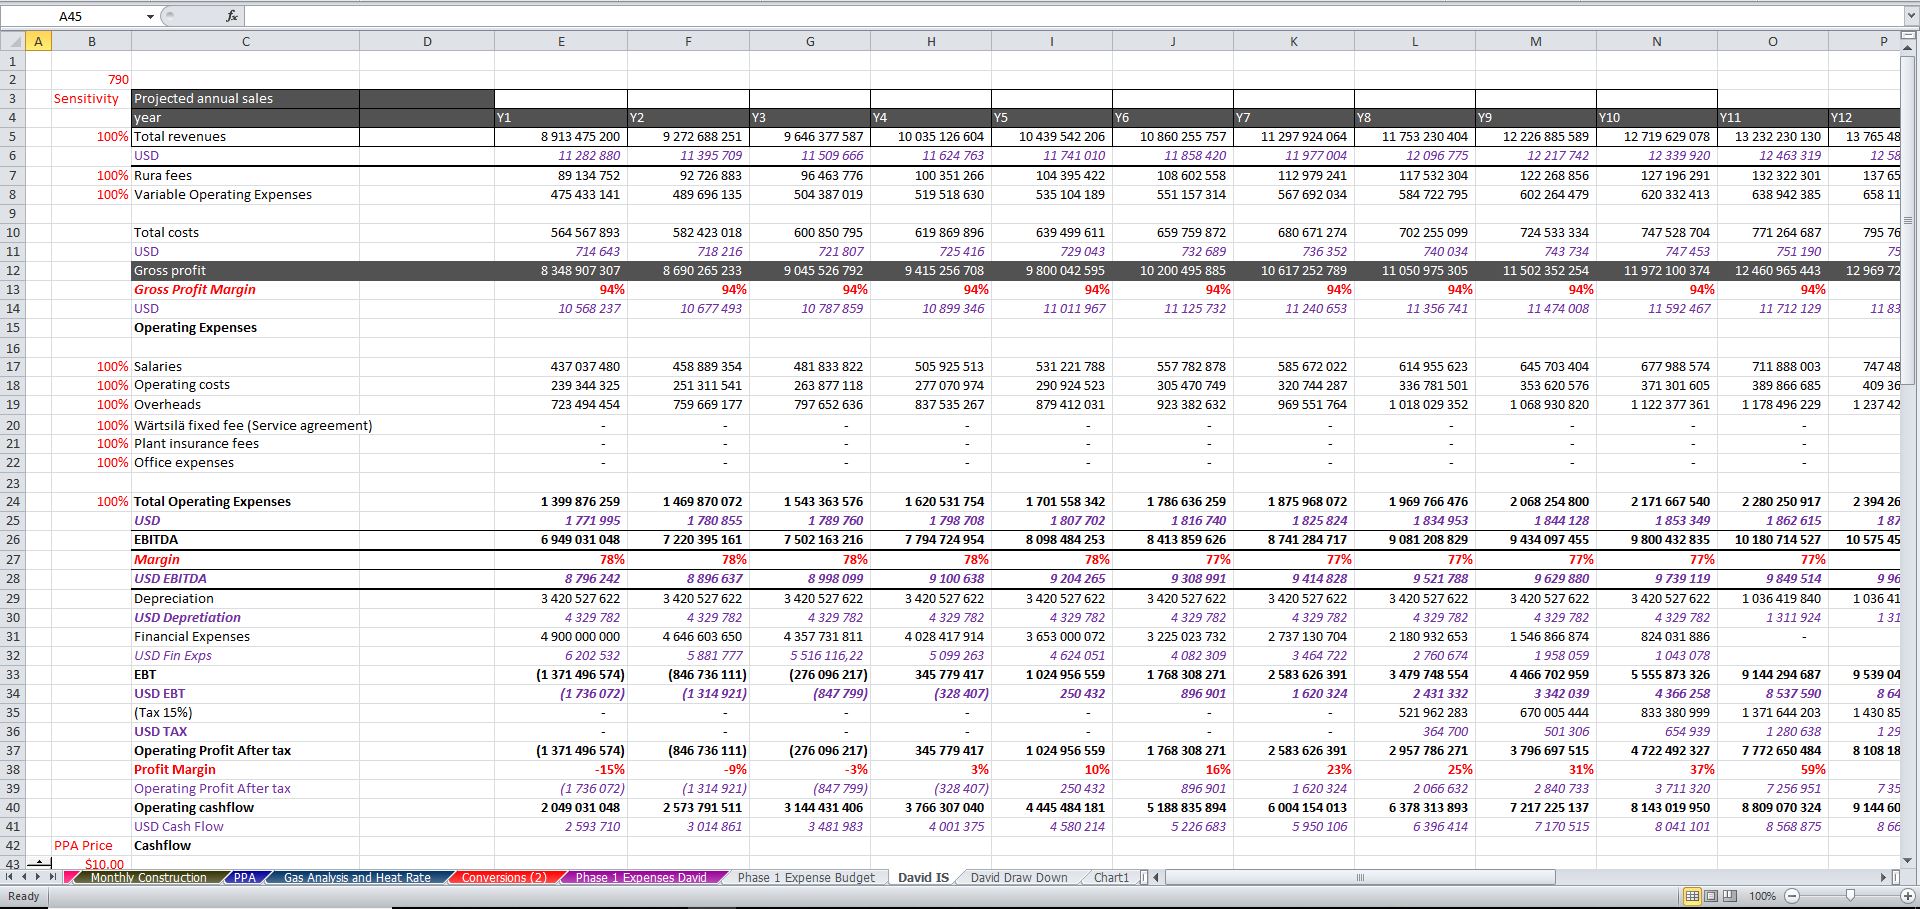Open the Conversions (2) sheet tab
Screen dimensions: 1920x909
[x=503, y=877]
